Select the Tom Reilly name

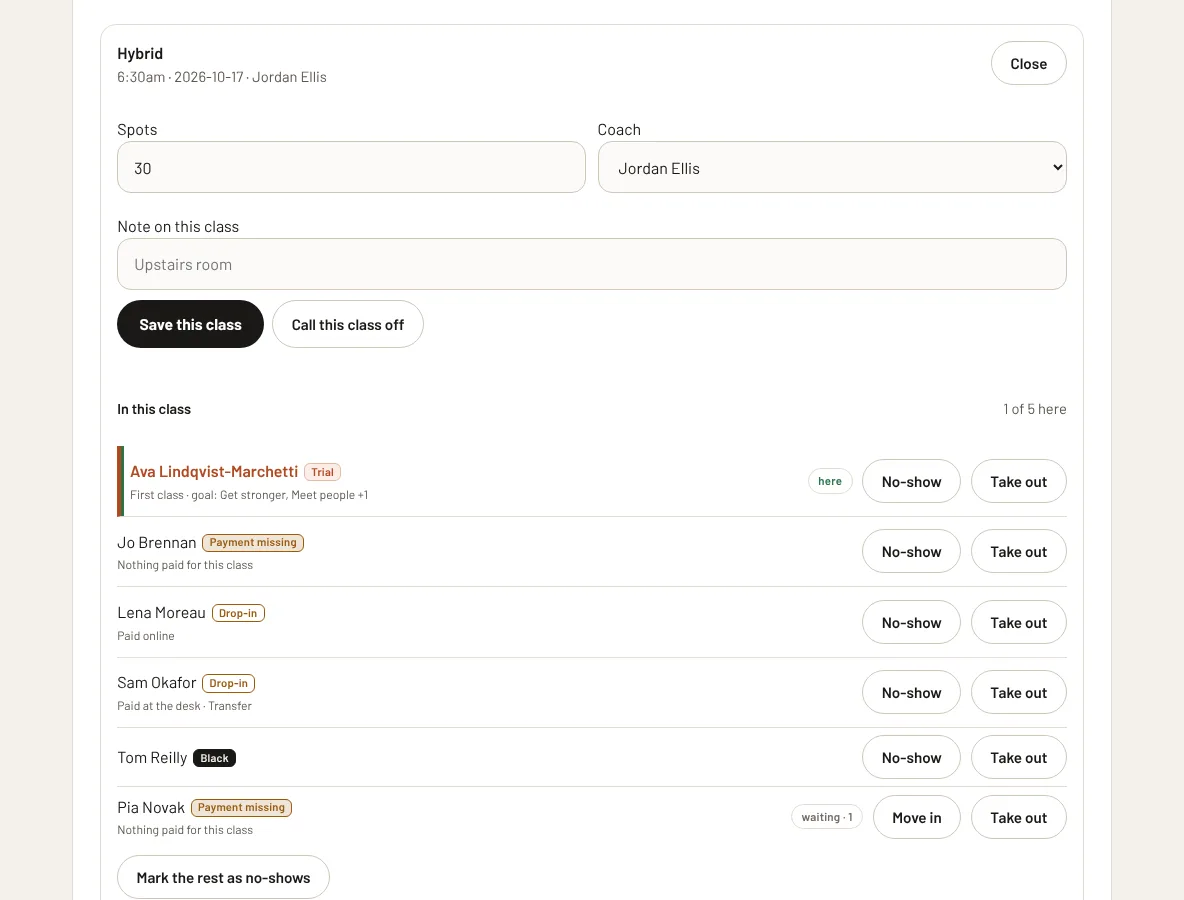tap(152, 757)
